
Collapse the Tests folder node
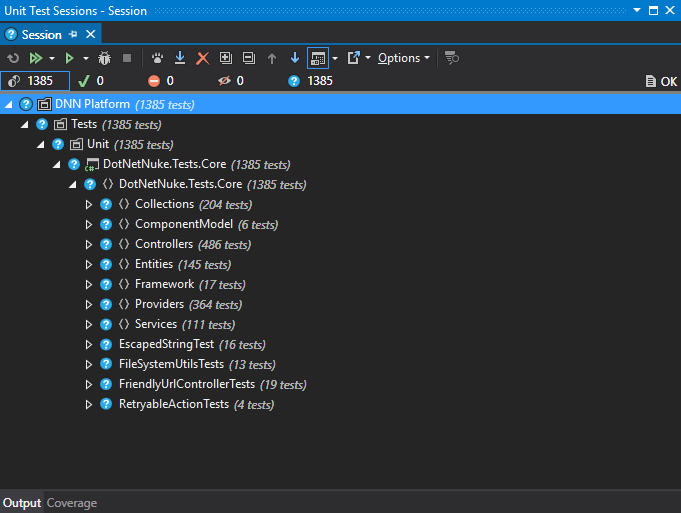[25, 125]
